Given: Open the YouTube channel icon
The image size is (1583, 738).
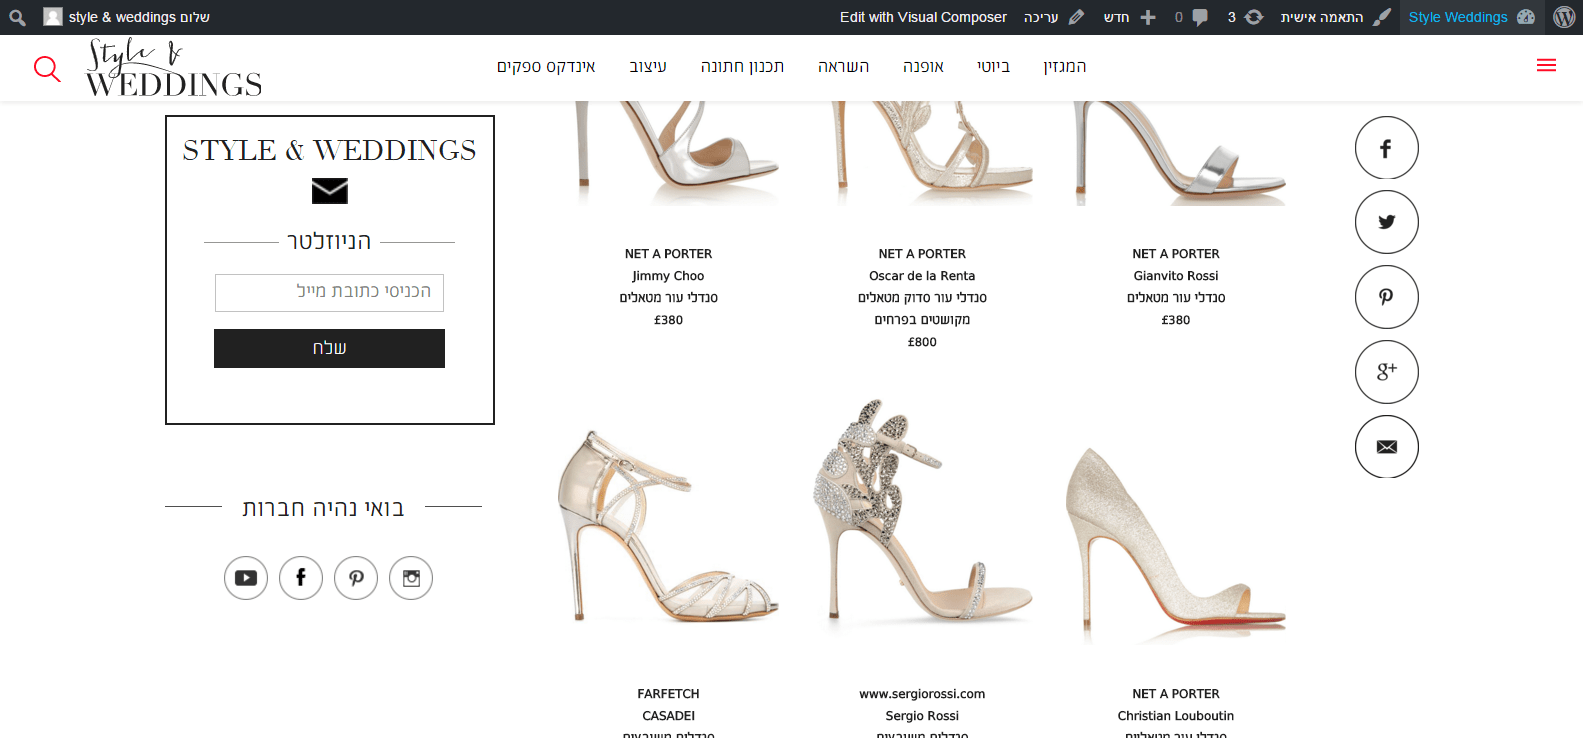Looking at the screenshot, I should click(246, 578).
